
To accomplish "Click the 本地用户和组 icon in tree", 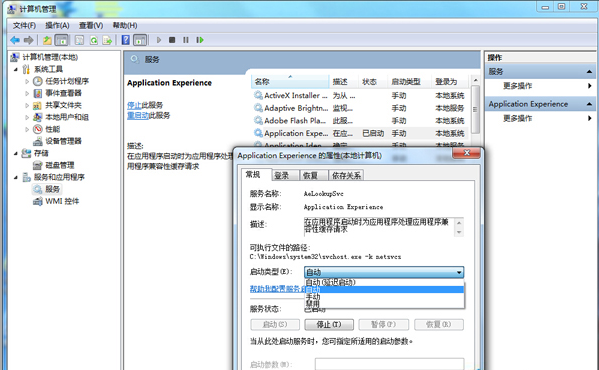I will tap(37, 117).
